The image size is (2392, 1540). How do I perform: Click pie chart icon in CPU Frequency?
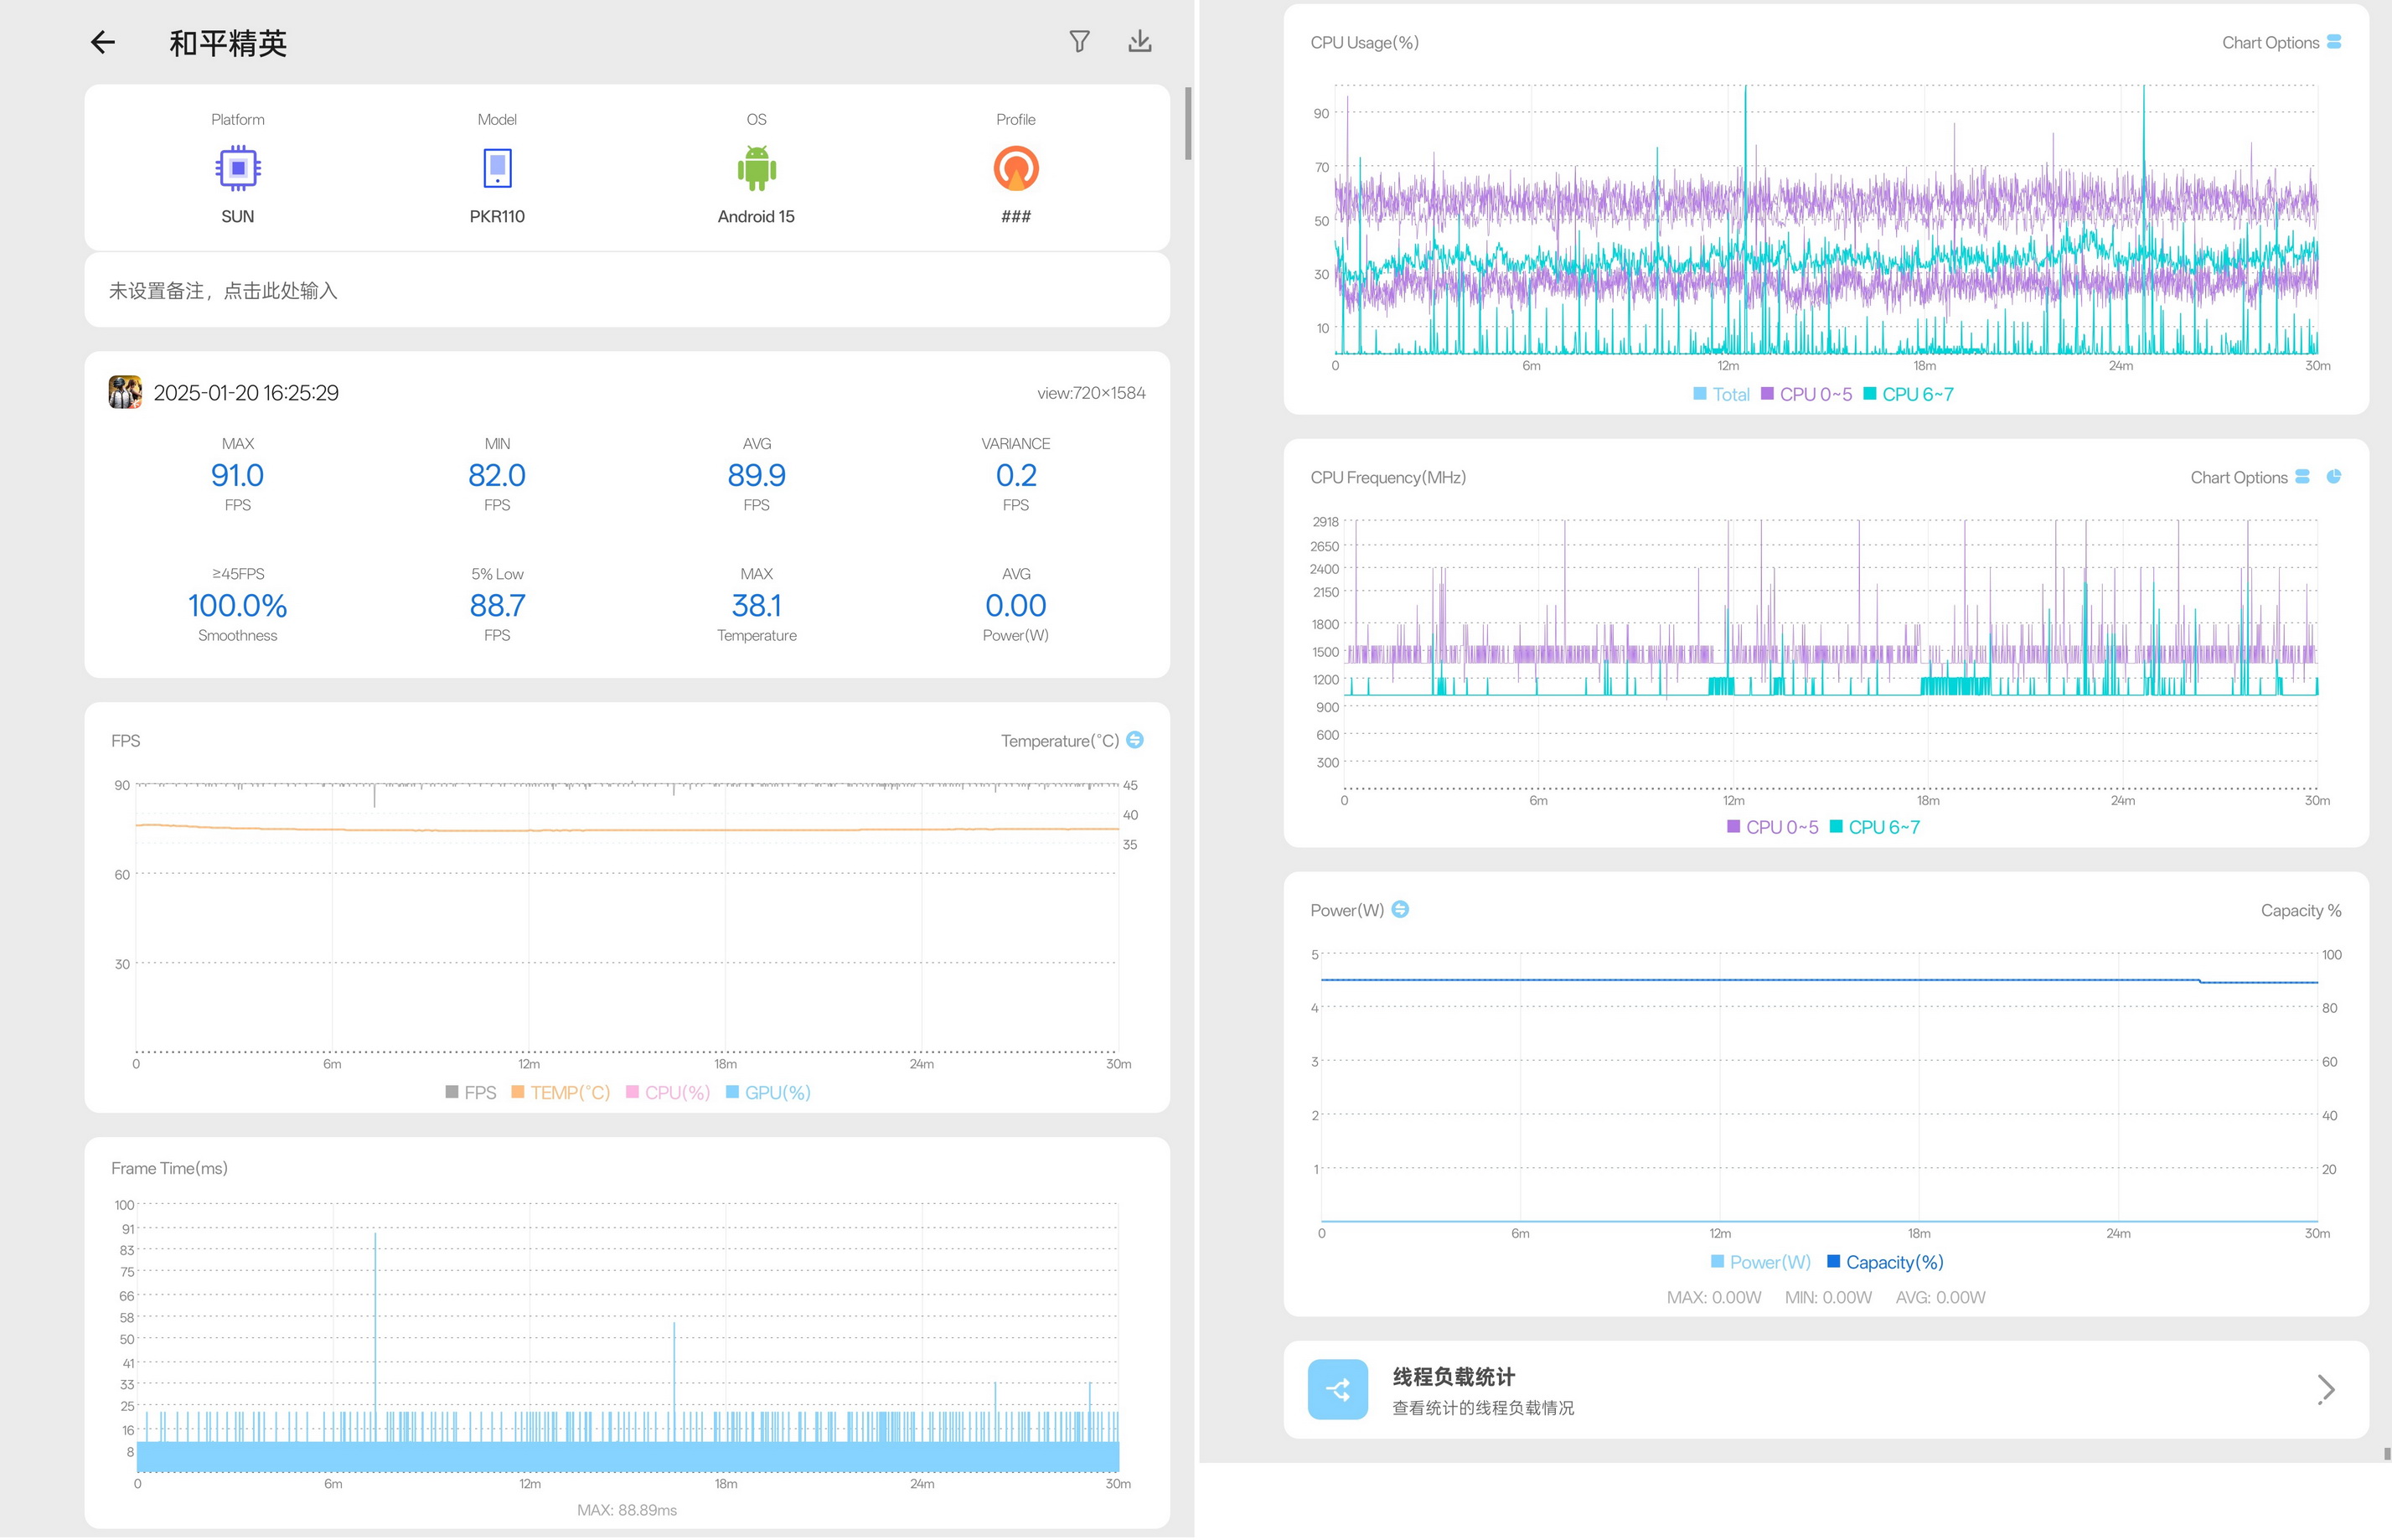2334,477
